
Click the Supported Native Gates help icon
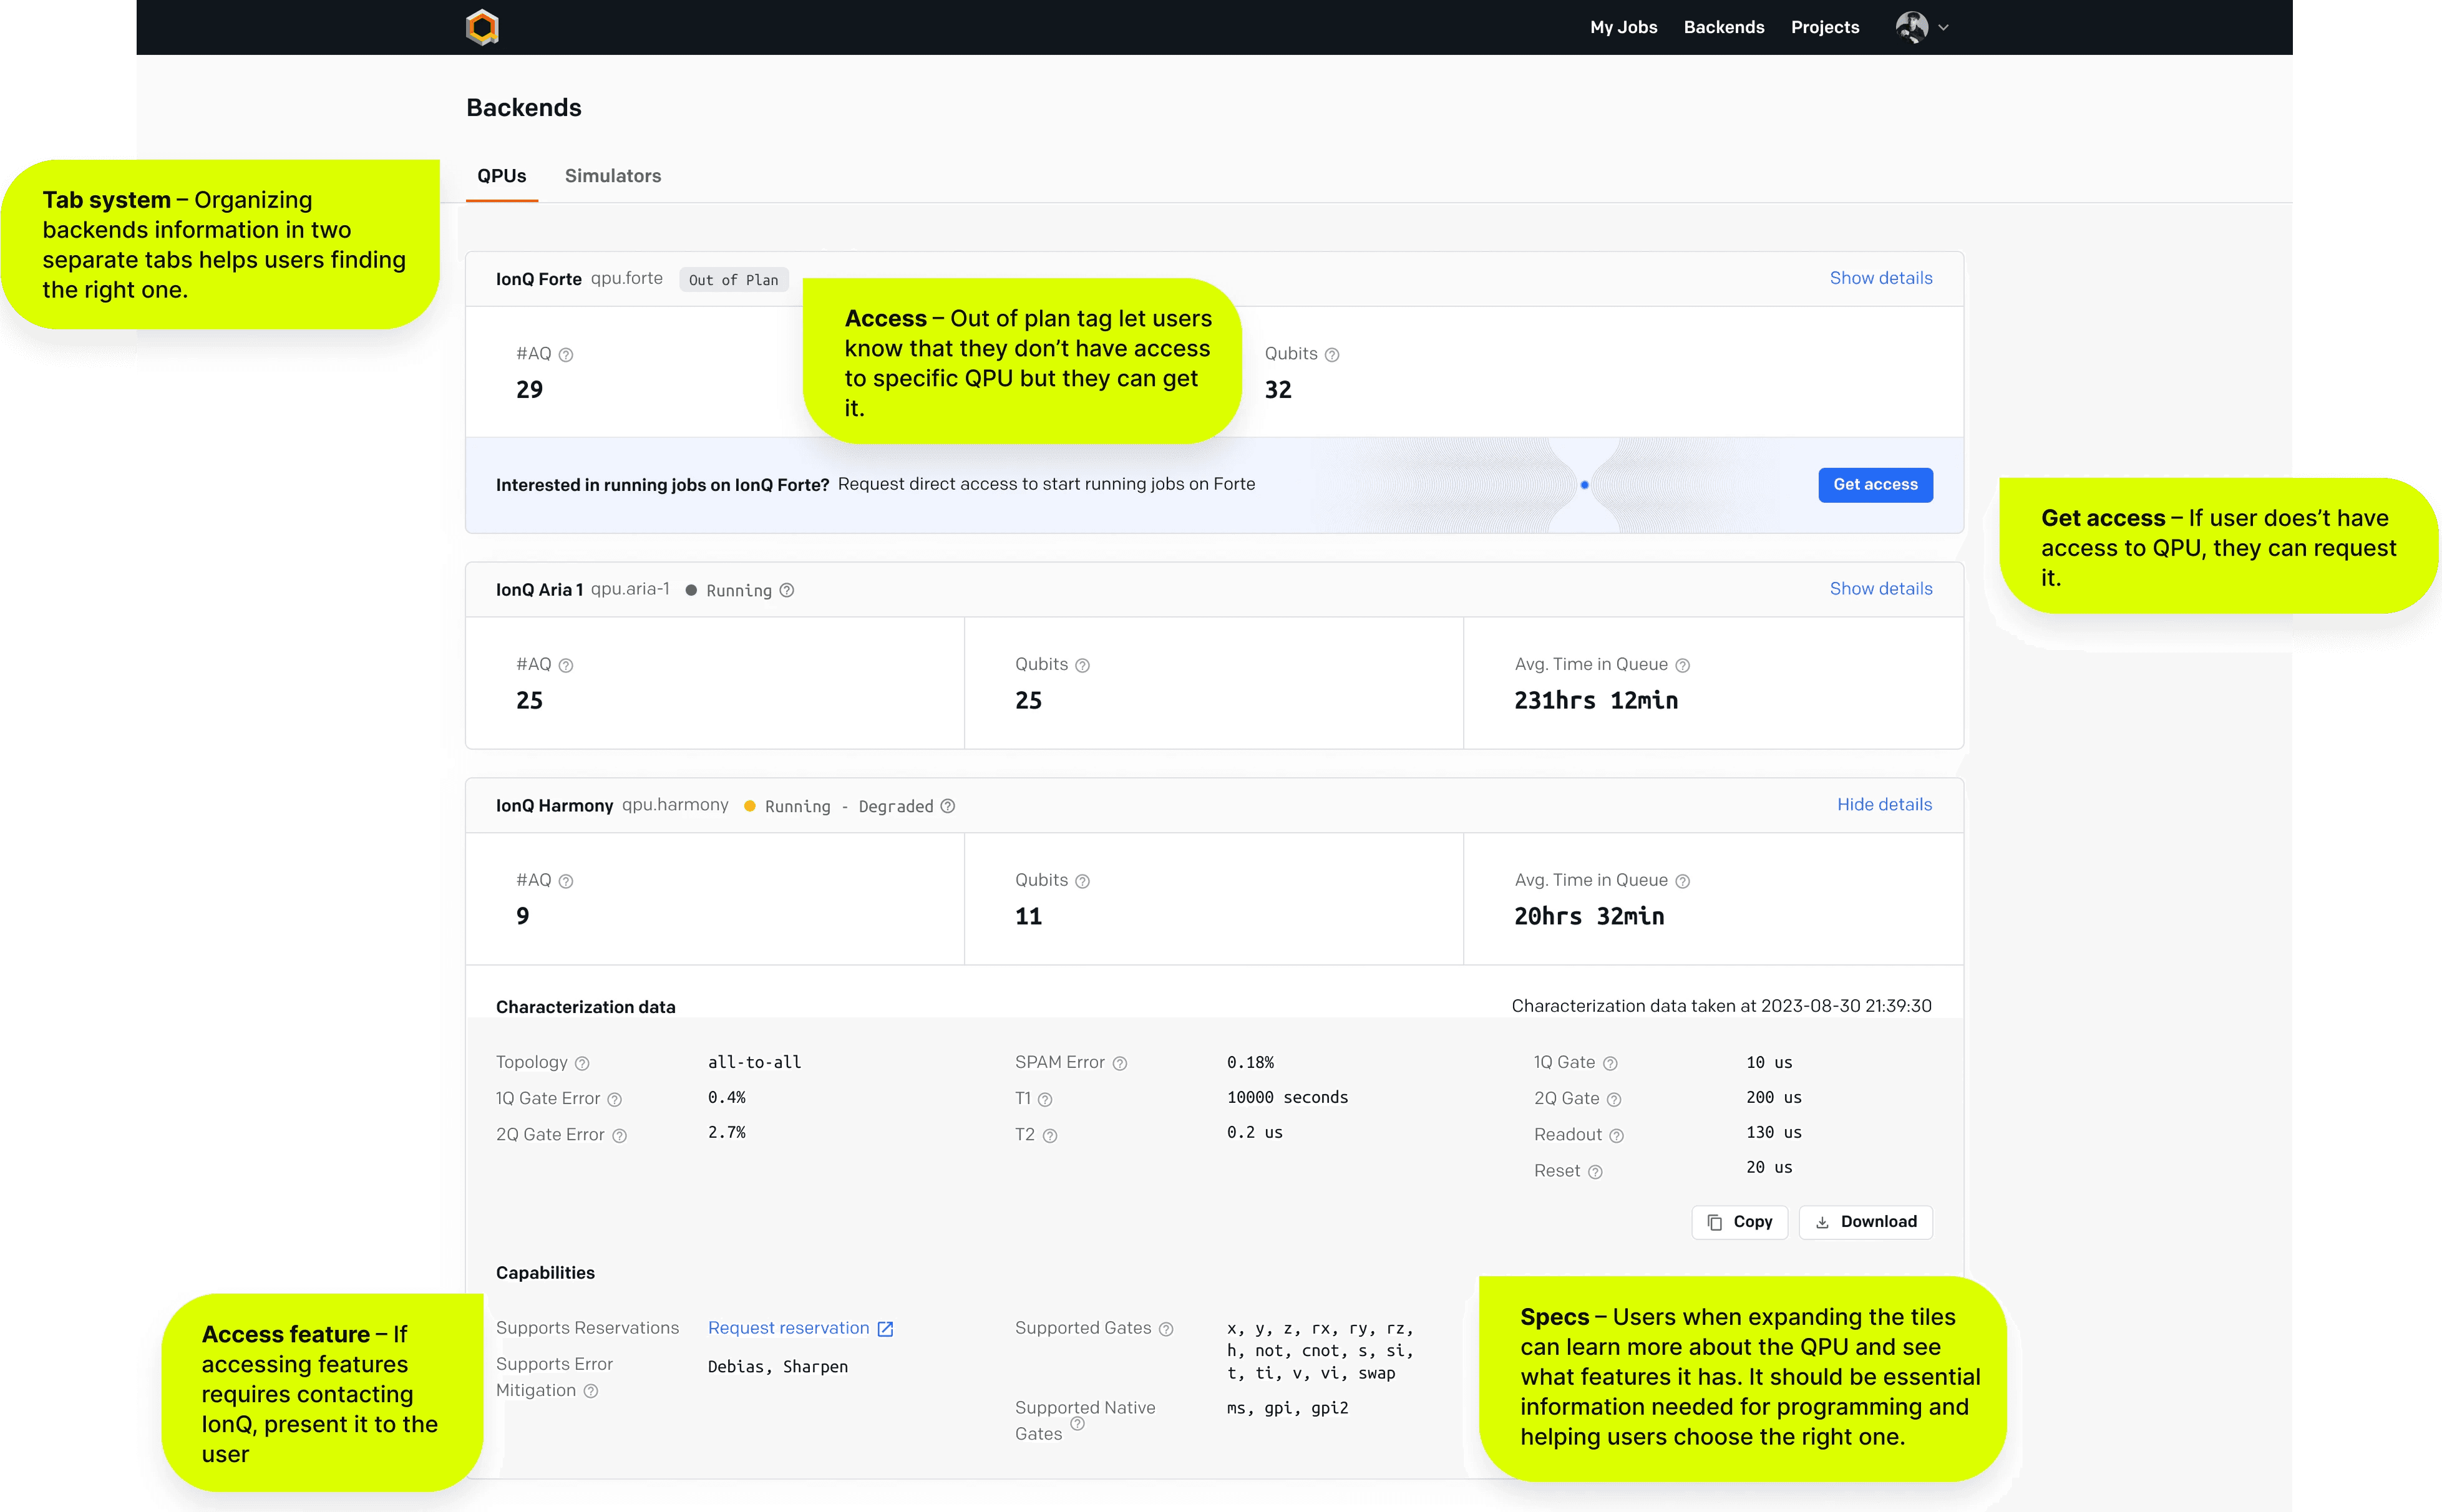1077,1423
